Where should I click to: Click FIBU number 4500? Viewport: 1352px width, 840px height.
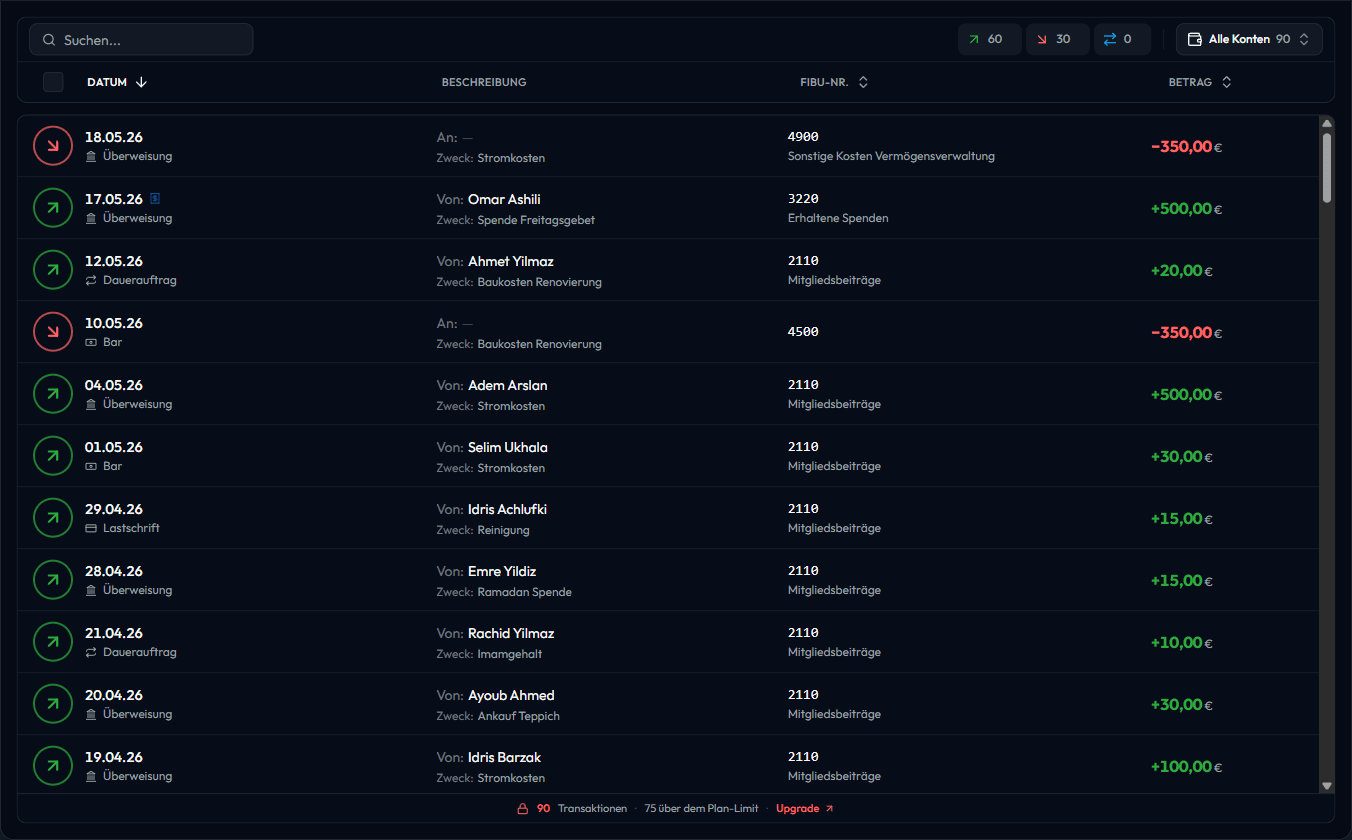[803, 331]
